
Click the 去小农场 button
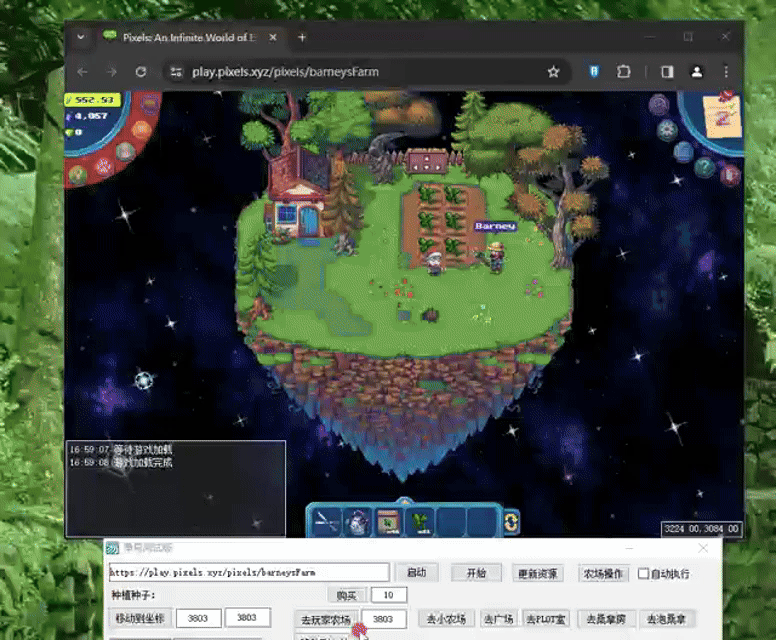pos(446,619)
